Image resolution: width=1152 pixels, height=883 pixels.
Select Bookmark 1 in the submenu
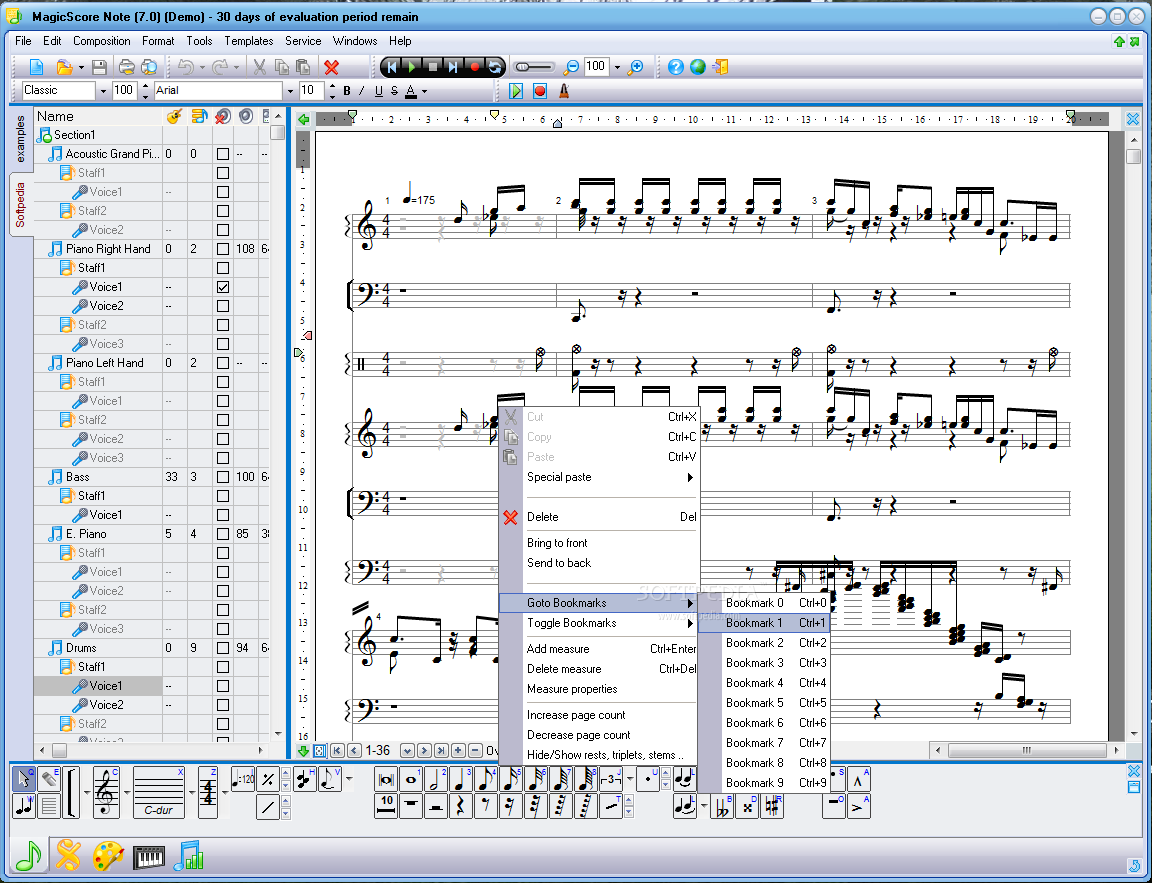pos(764,623)
